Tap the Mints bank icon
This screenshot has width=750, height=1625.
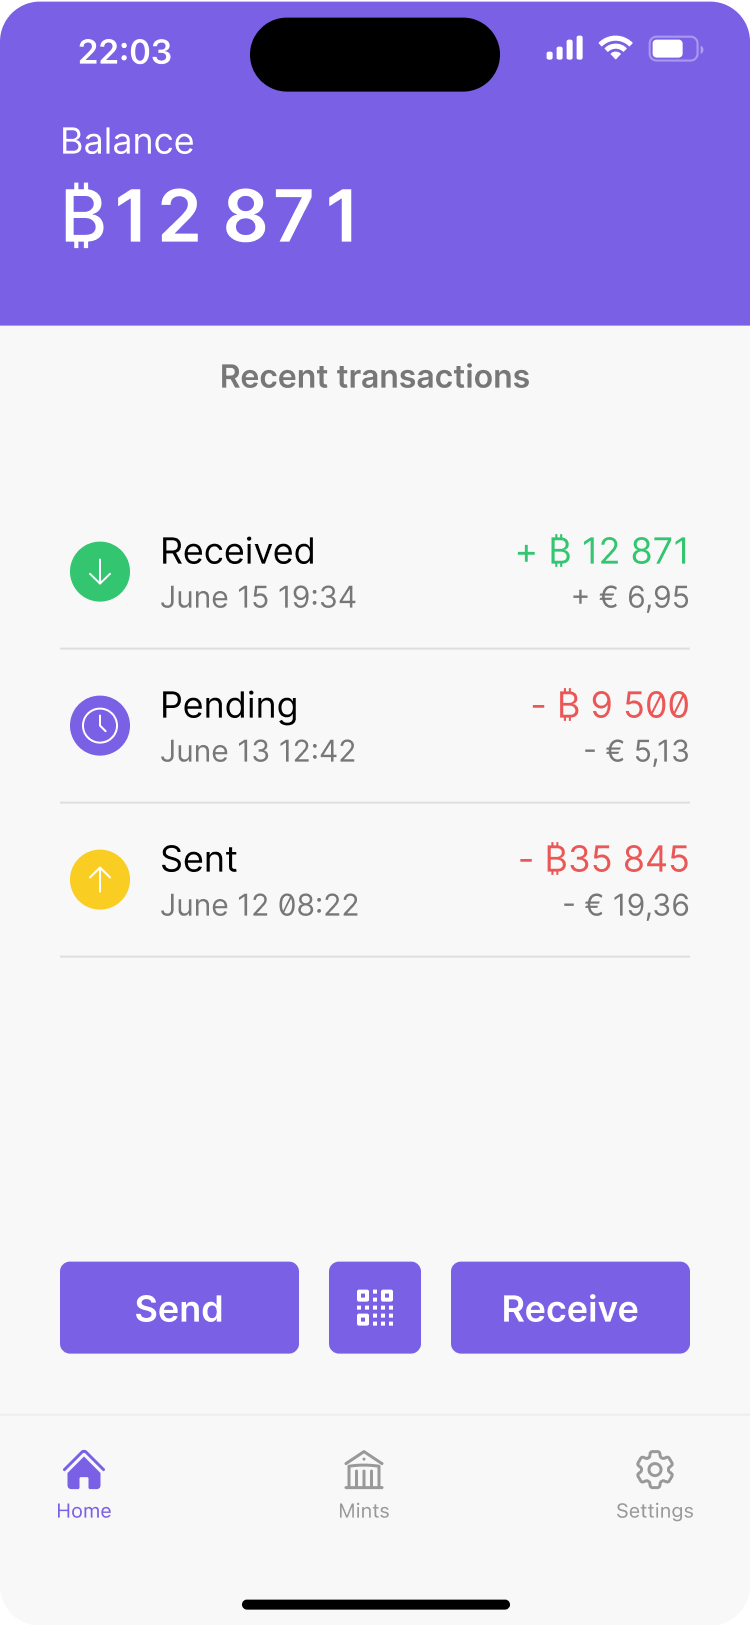(x=364, y=1470)
